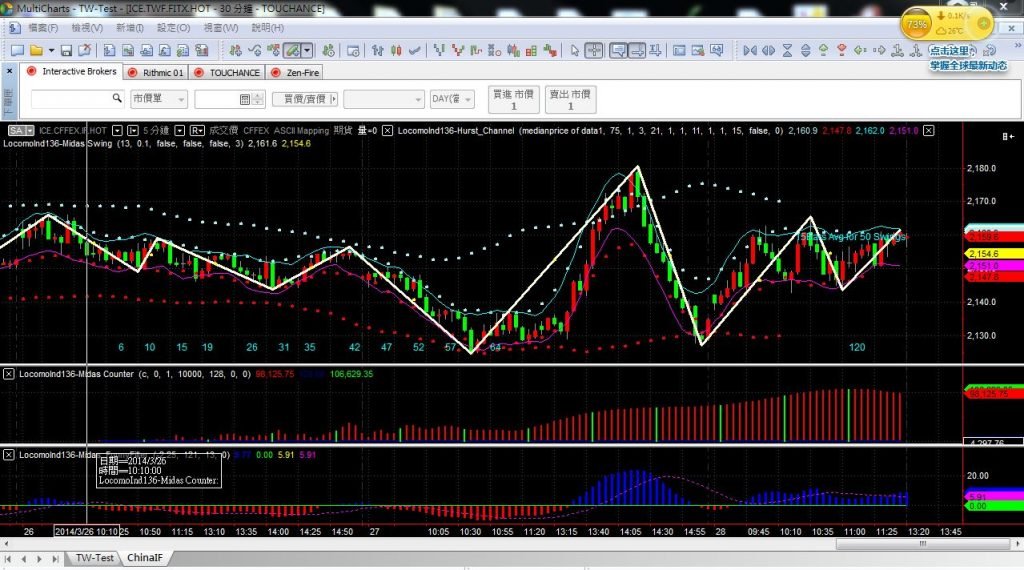Switch chart style to line-on-close icon
Viewport: 1024px width, 570px height.
coord(414,50)
